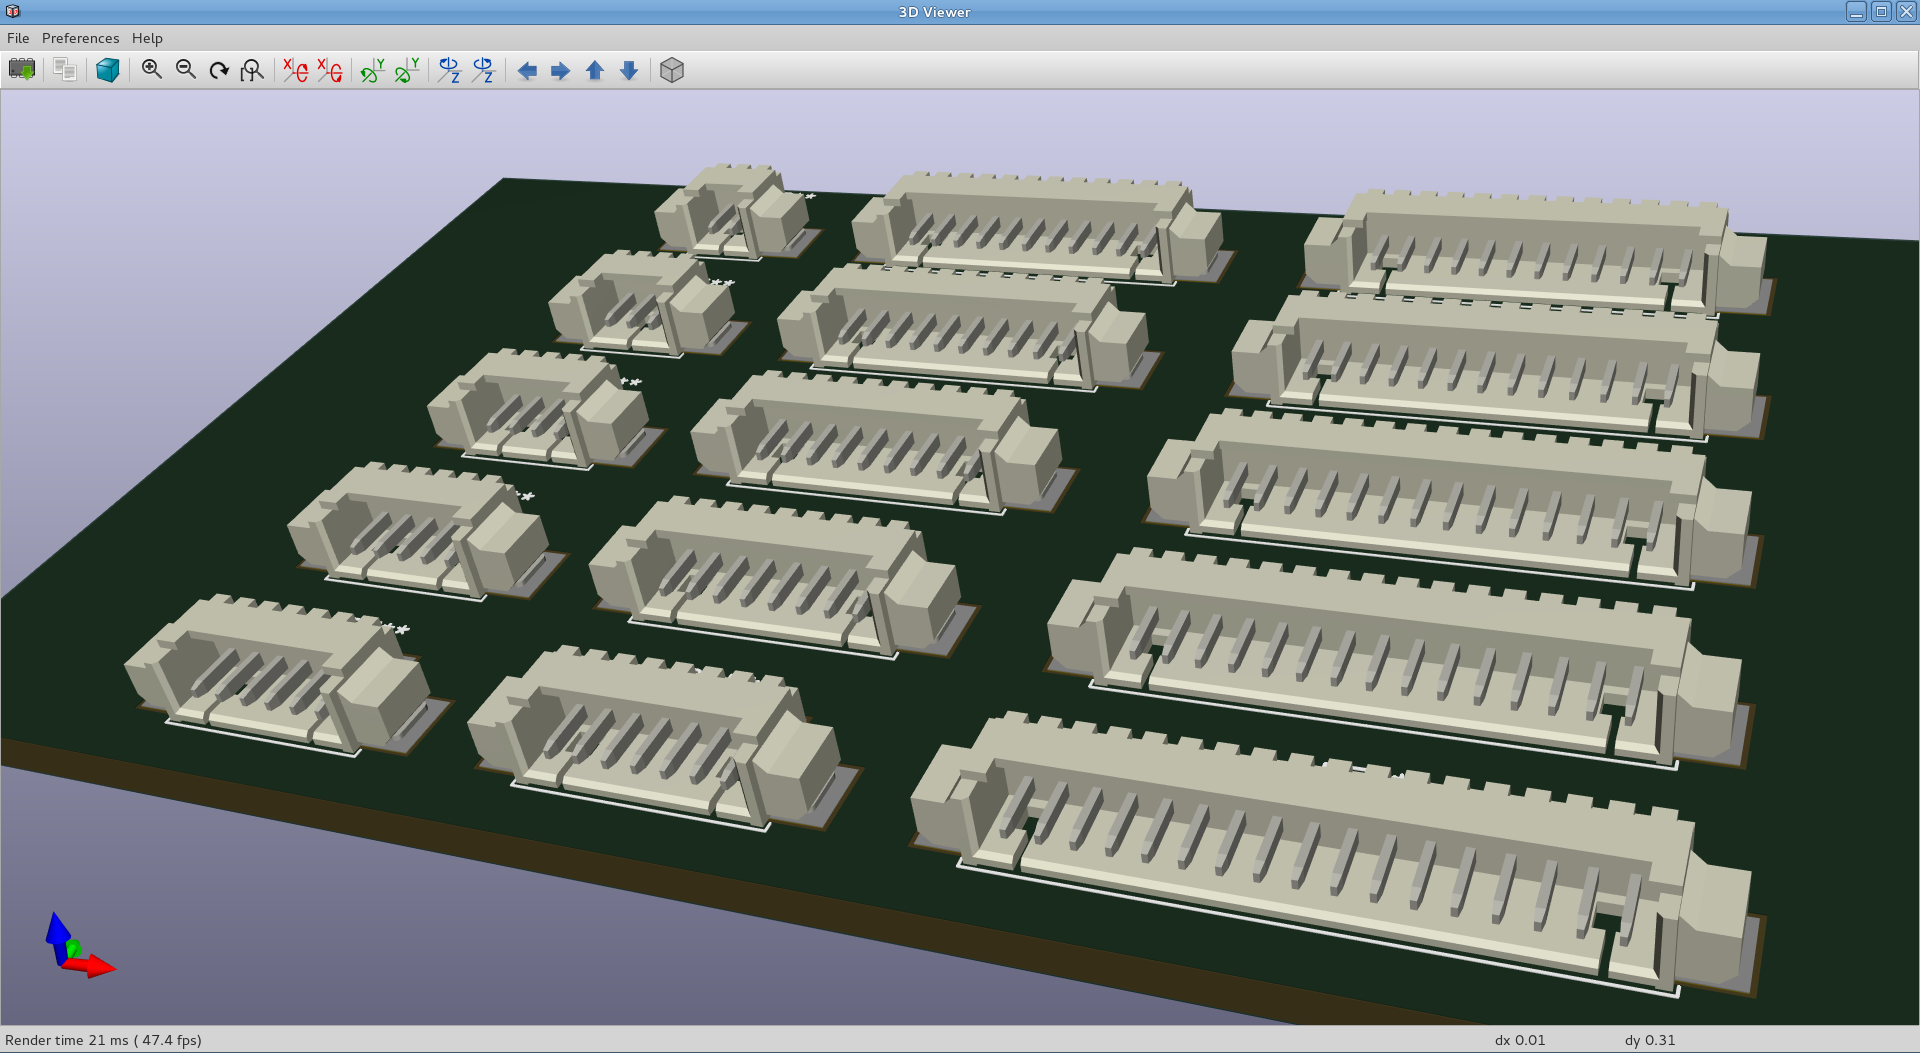Open 3D display options blue cube

(108, 70)
